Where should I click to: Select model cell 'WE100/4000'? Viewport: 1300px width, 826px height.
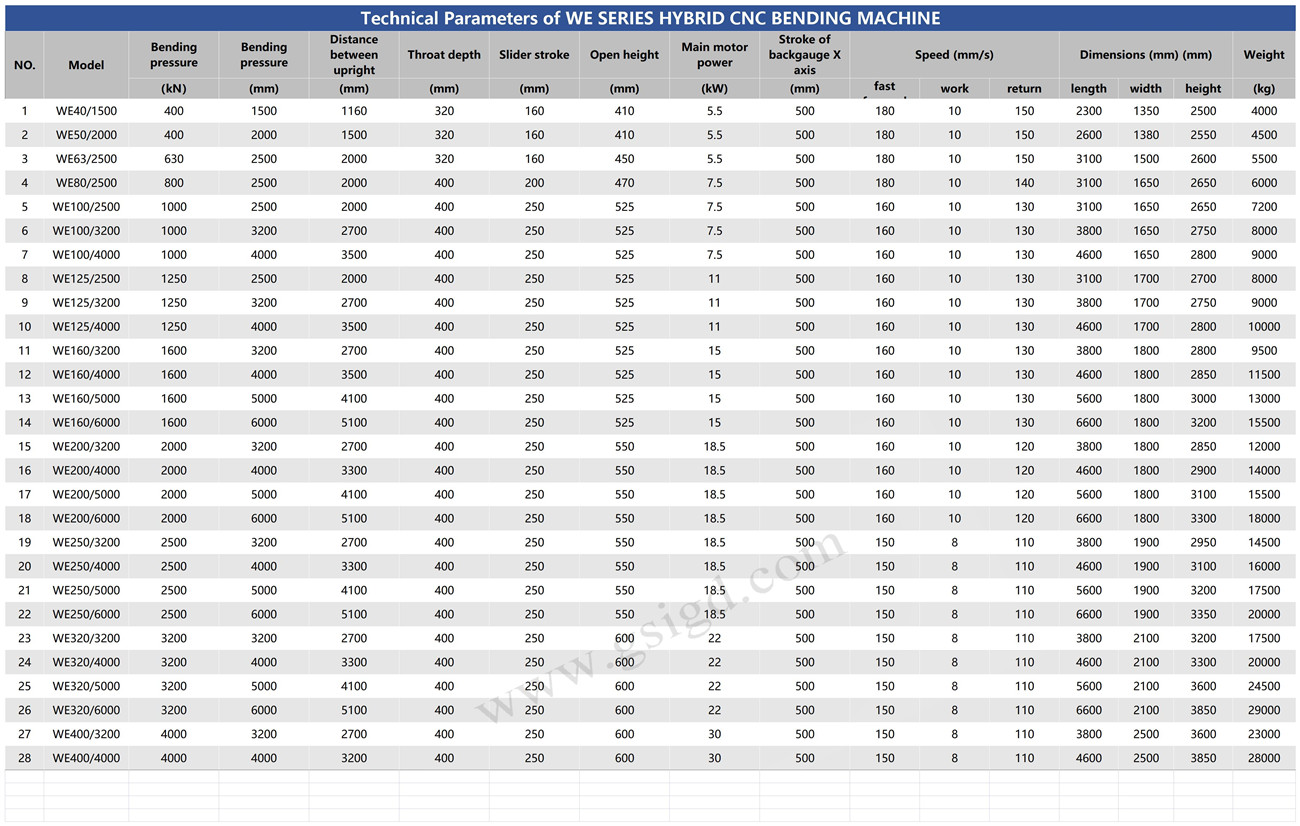coord(86,255)
